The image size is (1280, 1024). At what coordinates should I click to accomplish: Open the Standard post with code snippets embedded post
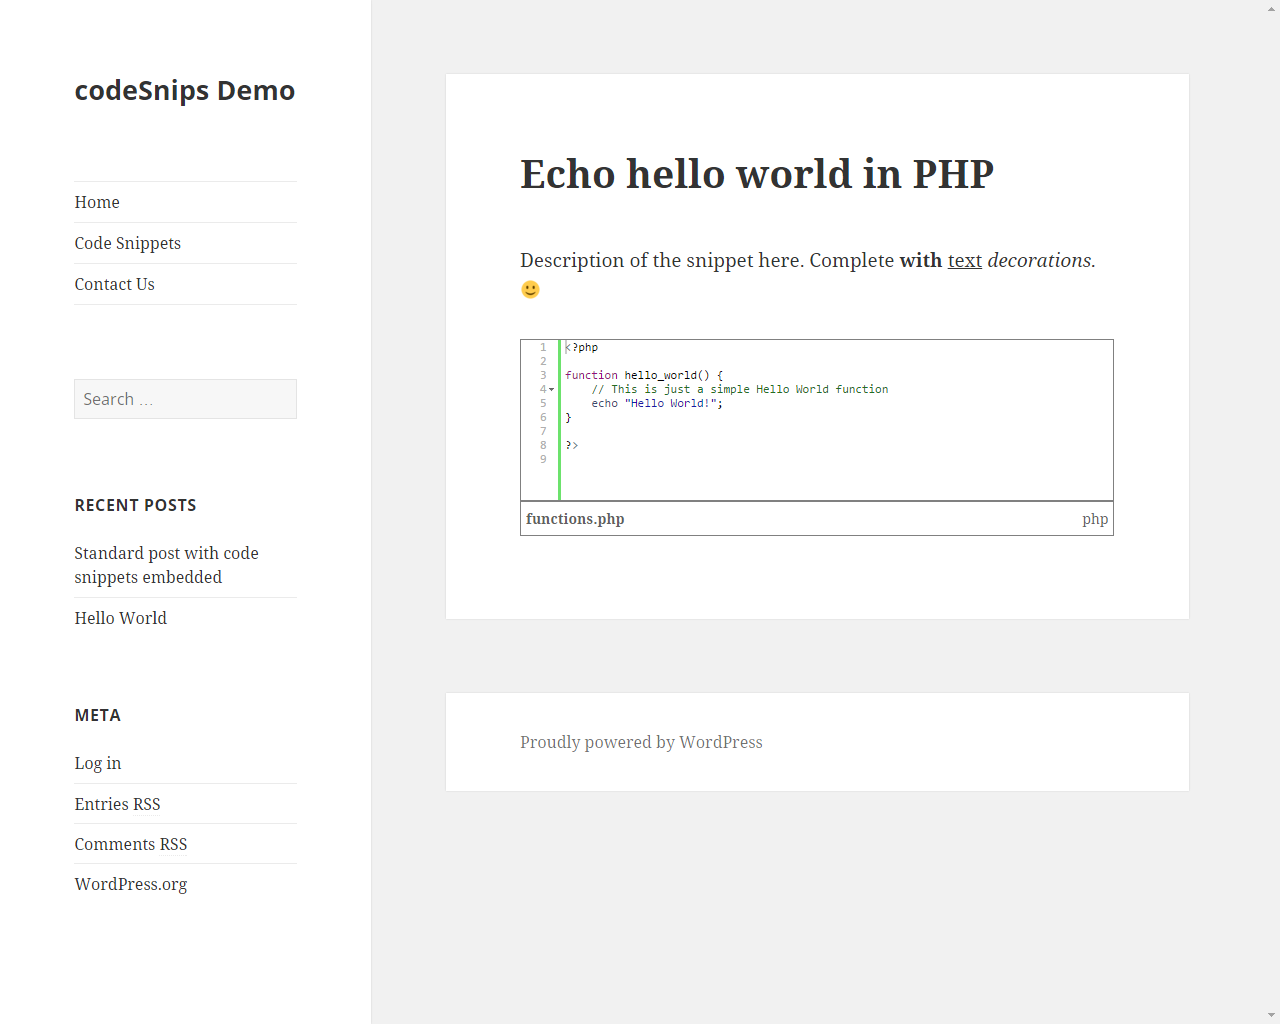point(166,565)
